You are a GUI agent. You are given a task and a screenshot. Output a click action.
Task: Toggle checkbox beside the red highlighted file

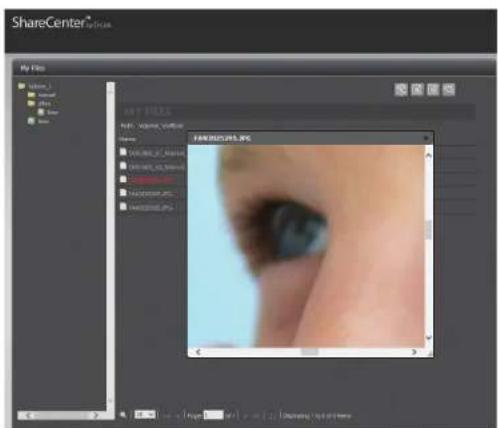coord(123,179)
